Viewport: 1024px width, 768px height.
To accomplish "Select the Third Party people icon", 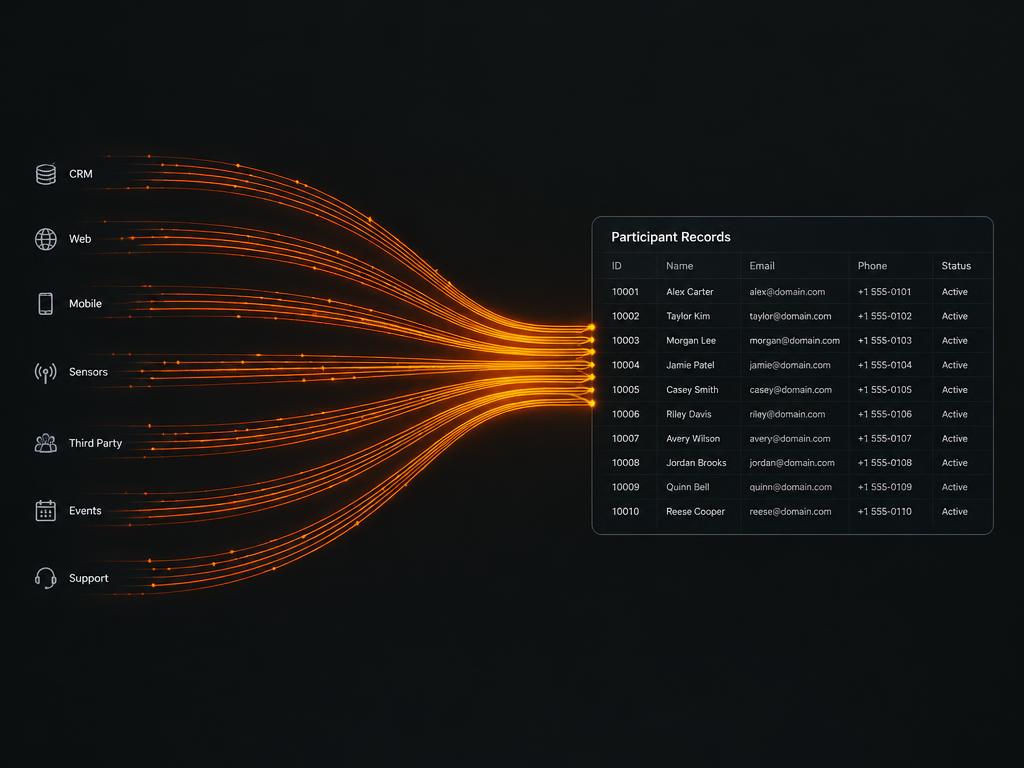I will point(46,443).
